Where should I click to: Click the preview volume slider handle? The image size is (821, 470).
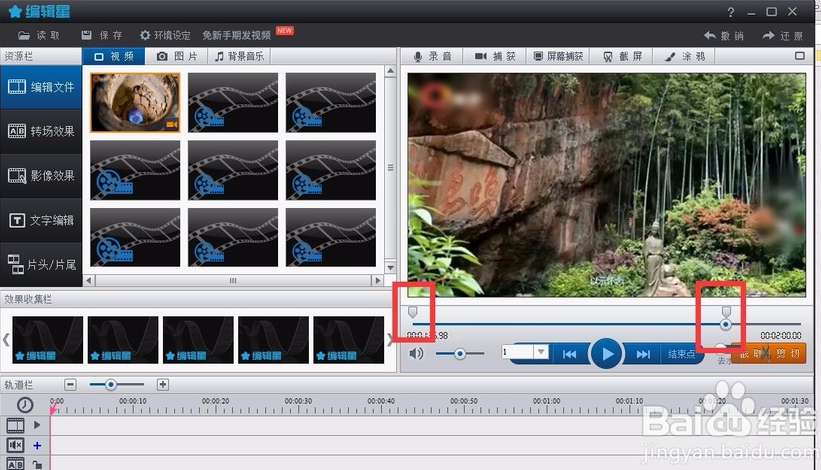[x=460, y=353]
